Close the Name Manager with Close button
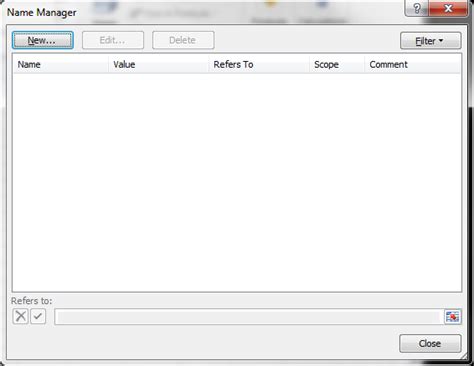 click(430, 343)
